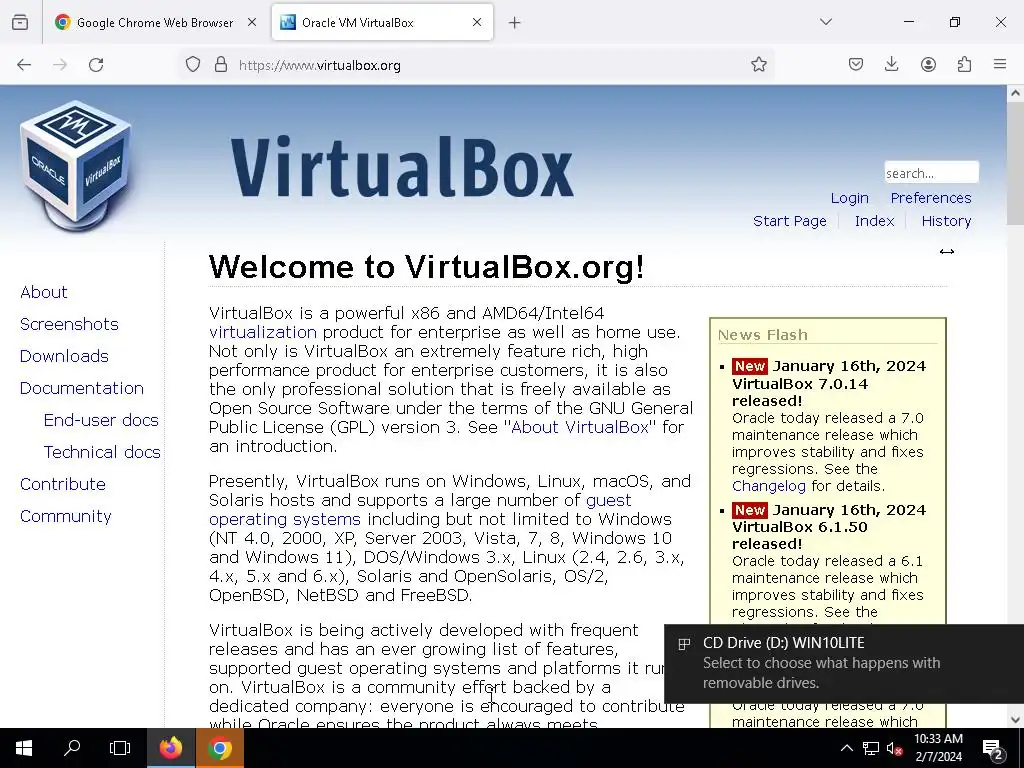The width and height of the screenshot is (1024, 768).
Task: Open Task View in the taskbar
Action: point(120,748)
